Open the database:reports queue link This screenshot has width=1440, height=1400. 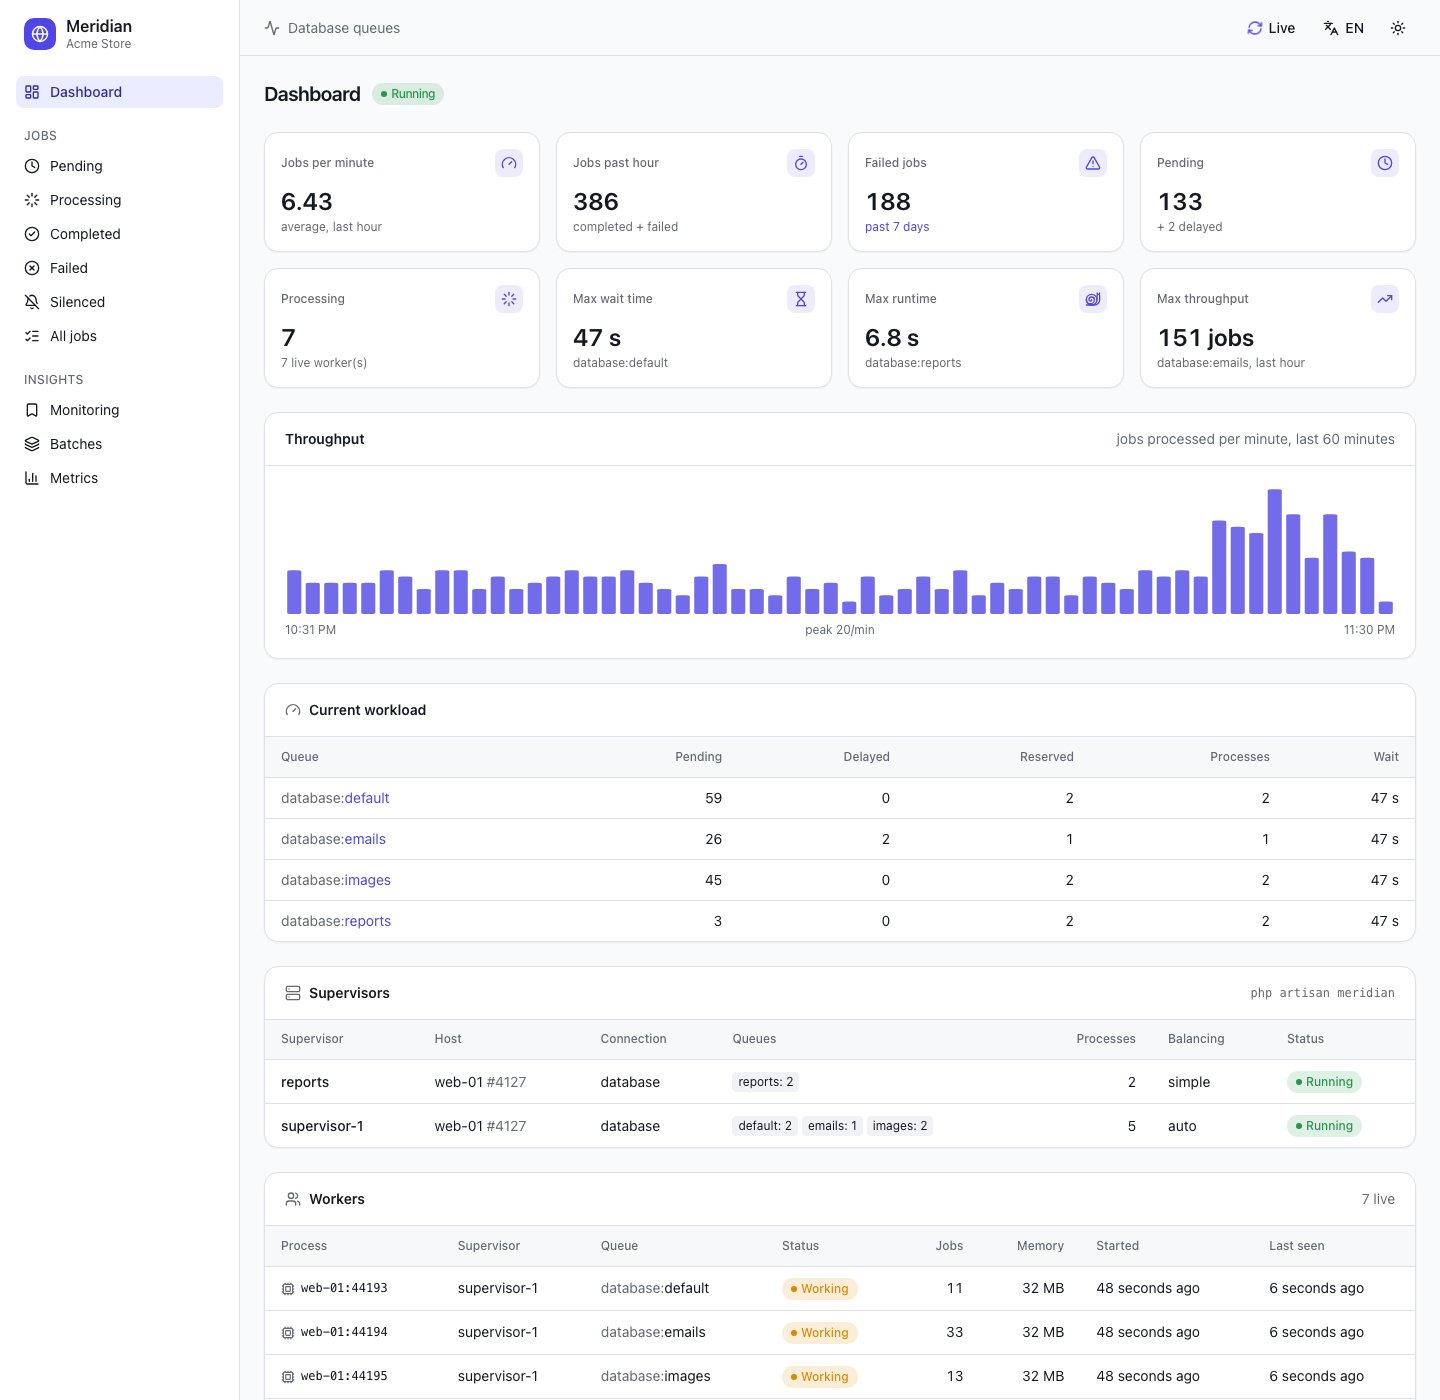pos(336,921)
